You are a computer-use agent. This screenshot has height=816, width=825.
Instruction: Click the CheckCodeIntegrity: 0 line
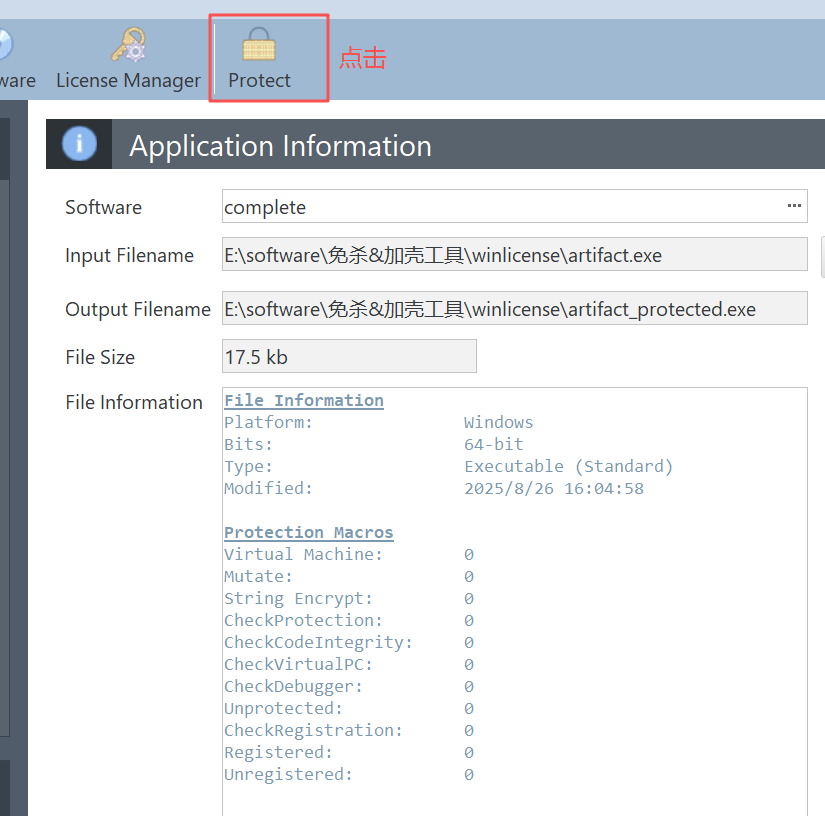coord(349,643)
